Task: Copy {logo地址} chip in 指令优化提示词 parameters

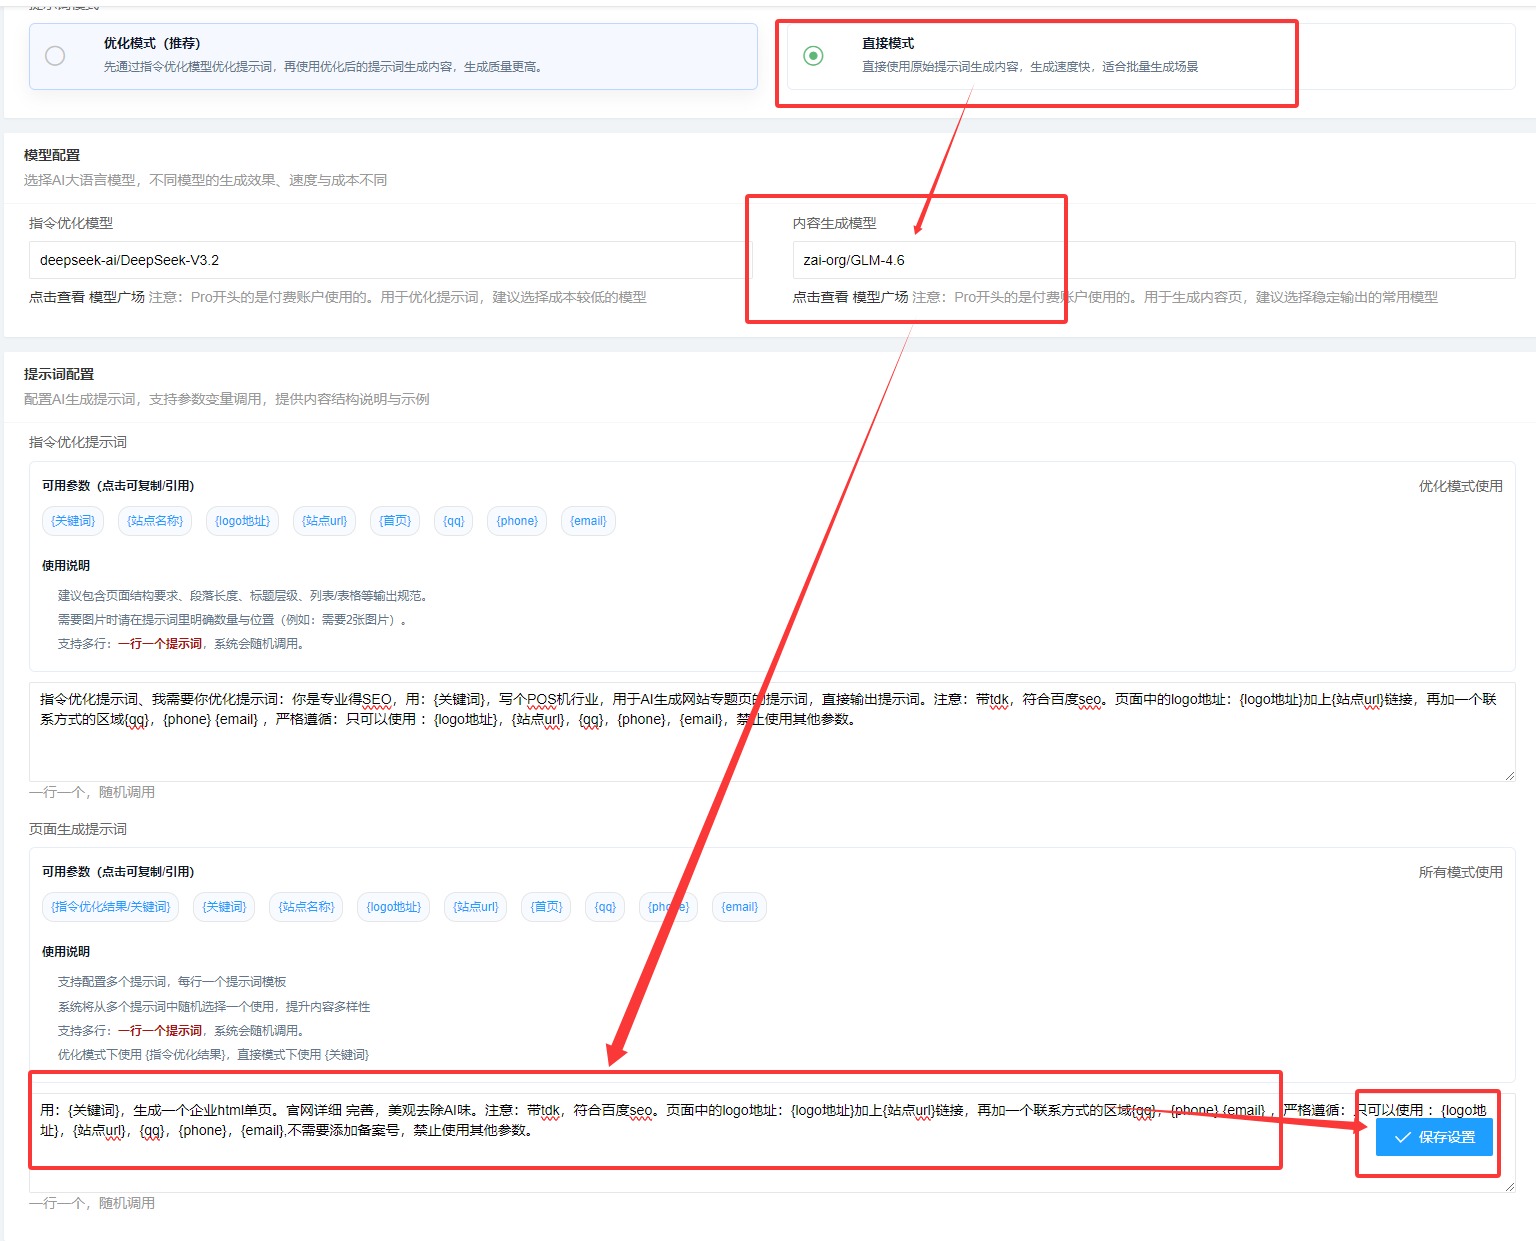Action: point(242,521)
